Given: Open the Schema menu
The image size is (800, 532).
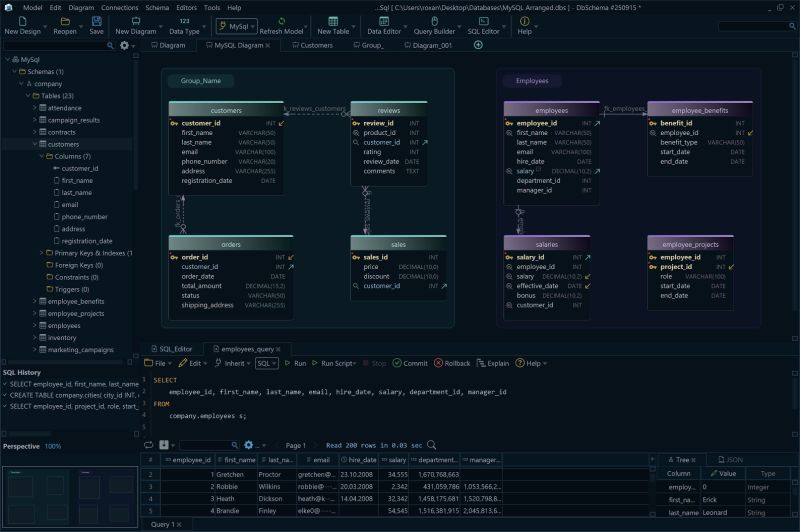Looking at the screenshot, I should tap(157, 8).
